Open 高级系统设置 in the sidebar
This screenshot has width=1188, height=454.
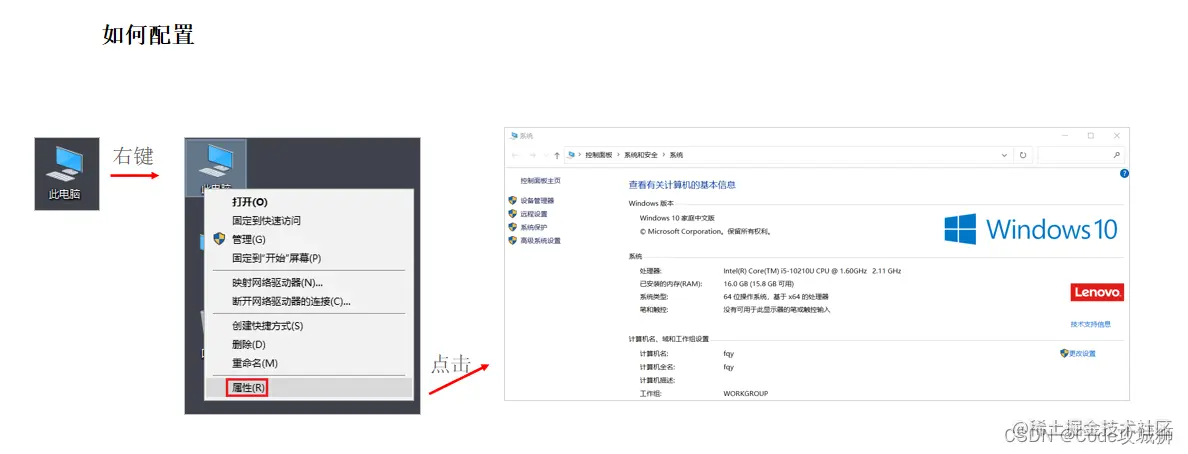pyautogui.click(x=540, y=240)
